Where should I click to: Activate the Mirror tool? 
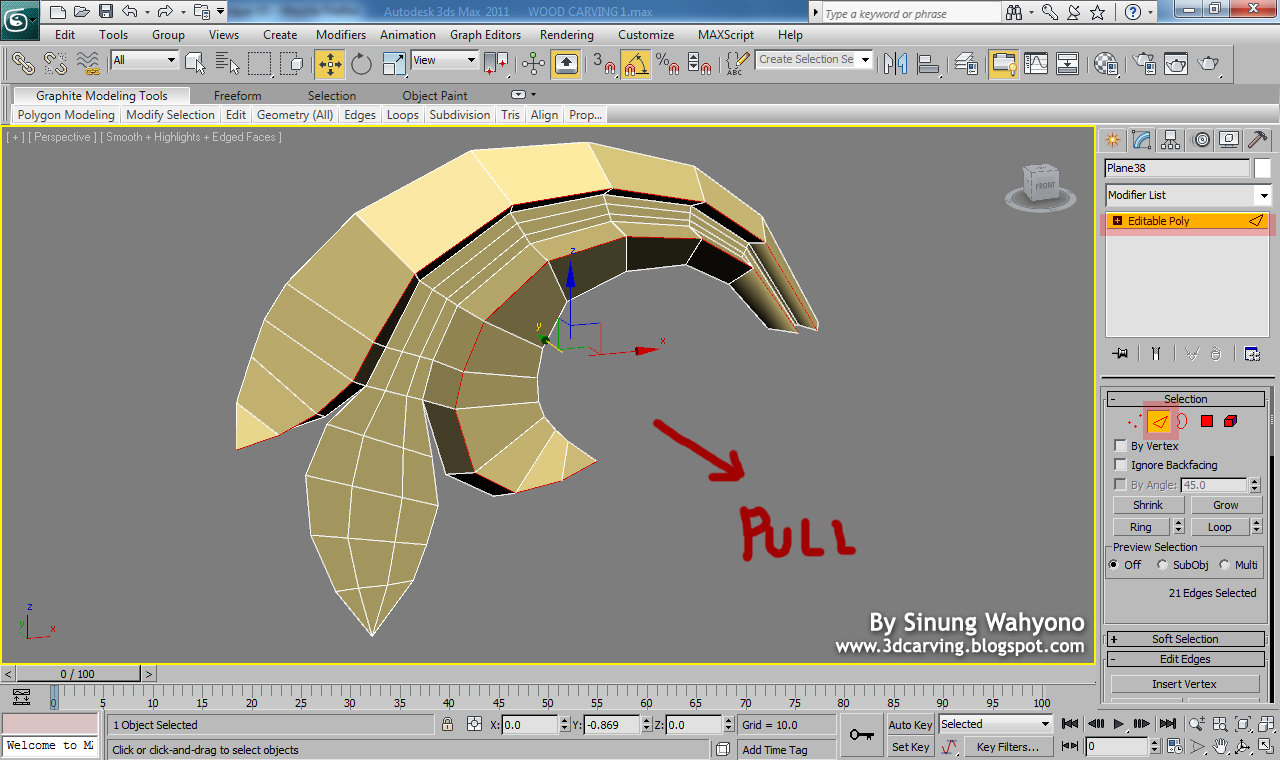click(x=895, y=63)
